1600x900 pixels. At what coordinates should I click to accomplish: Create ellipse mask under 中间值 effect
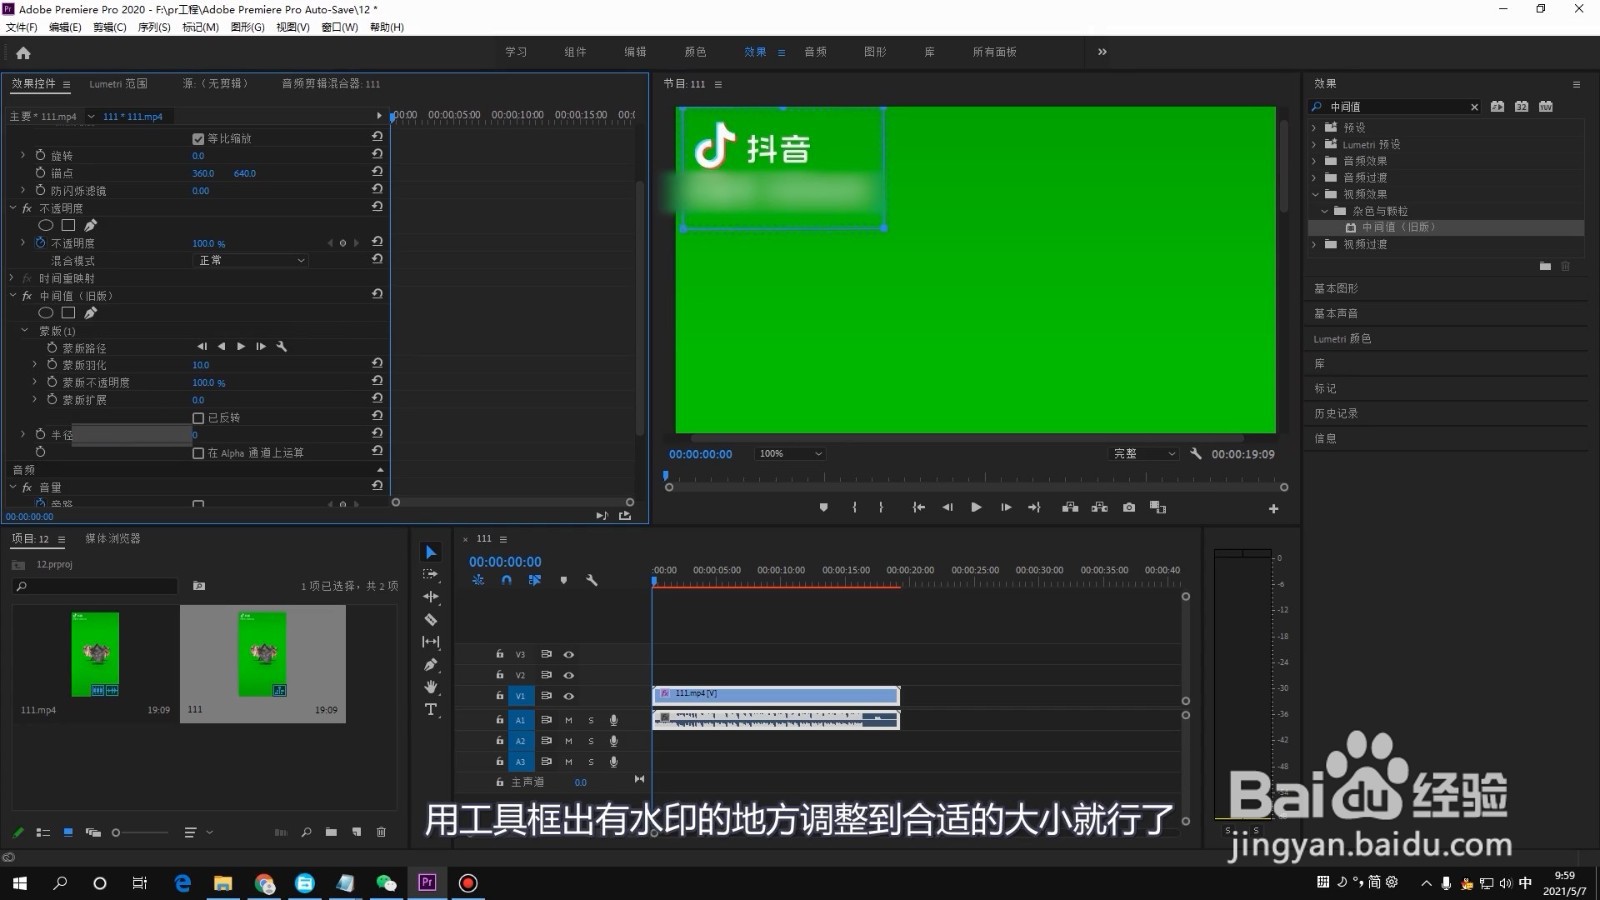(46, 313)
